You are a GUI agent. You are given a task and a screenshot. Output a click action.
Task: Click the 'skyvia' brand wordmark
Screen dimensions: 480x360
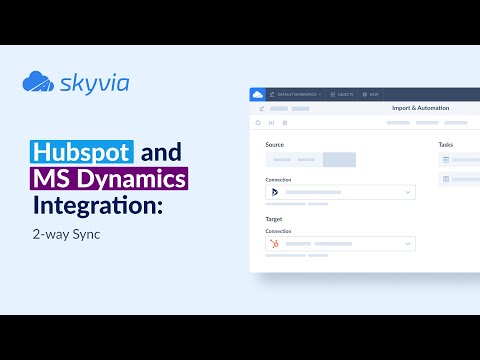(x=94, y=83)
